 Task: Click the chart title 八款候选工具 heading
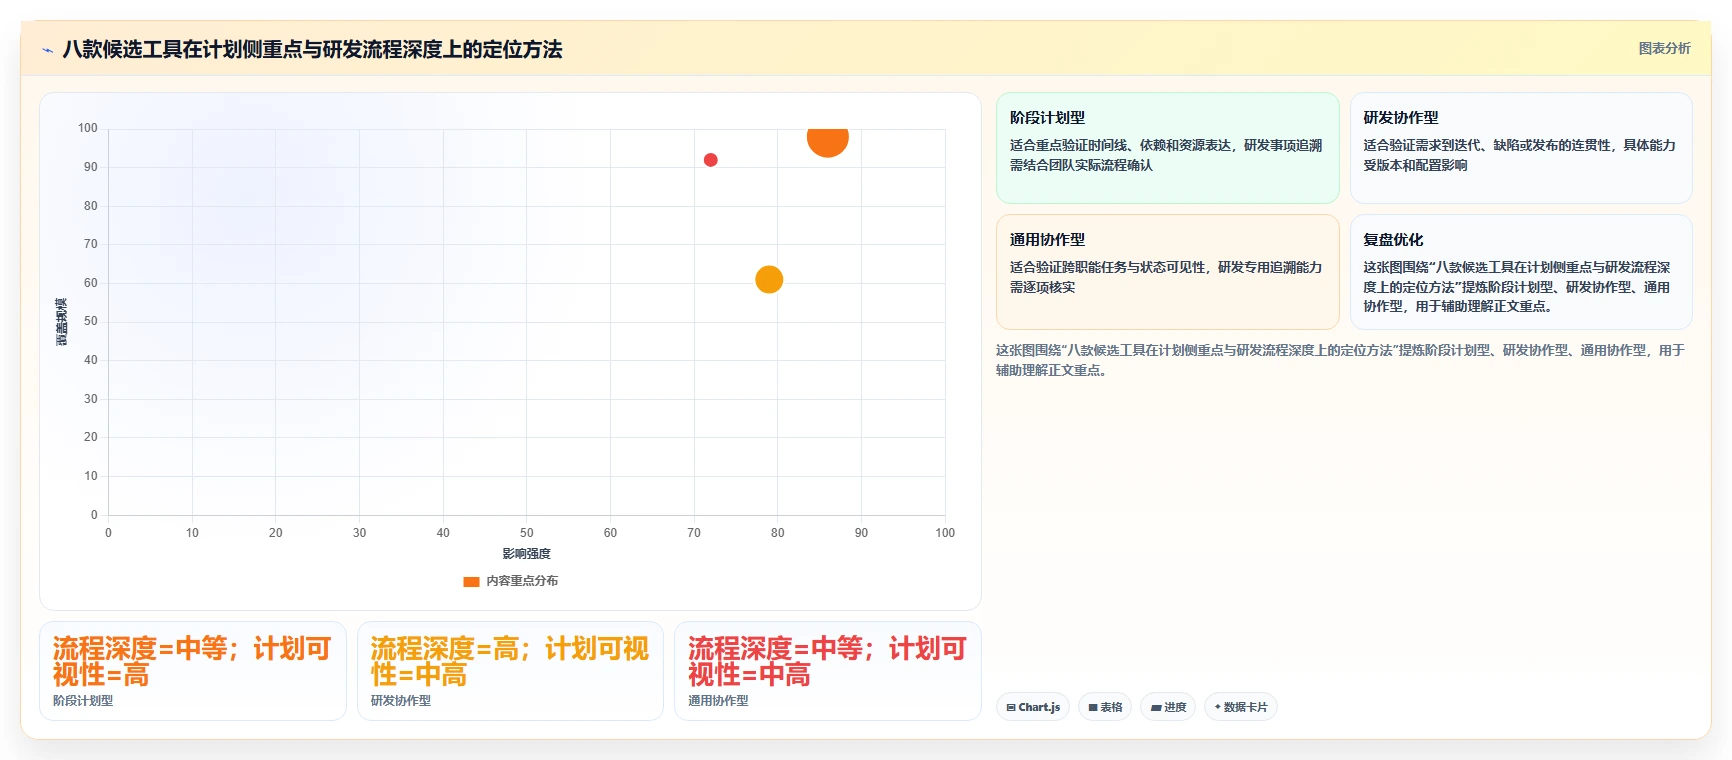coord(312,49)
